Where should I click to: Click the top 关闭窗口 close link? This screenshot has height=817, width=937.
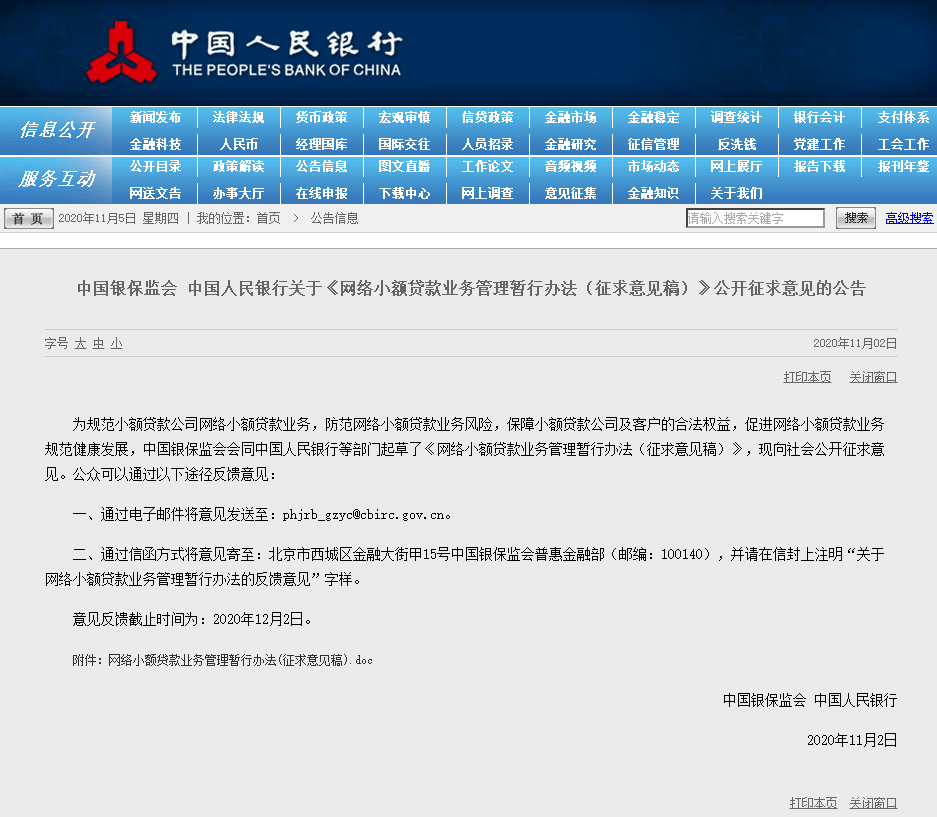click(x=873, y=377)
